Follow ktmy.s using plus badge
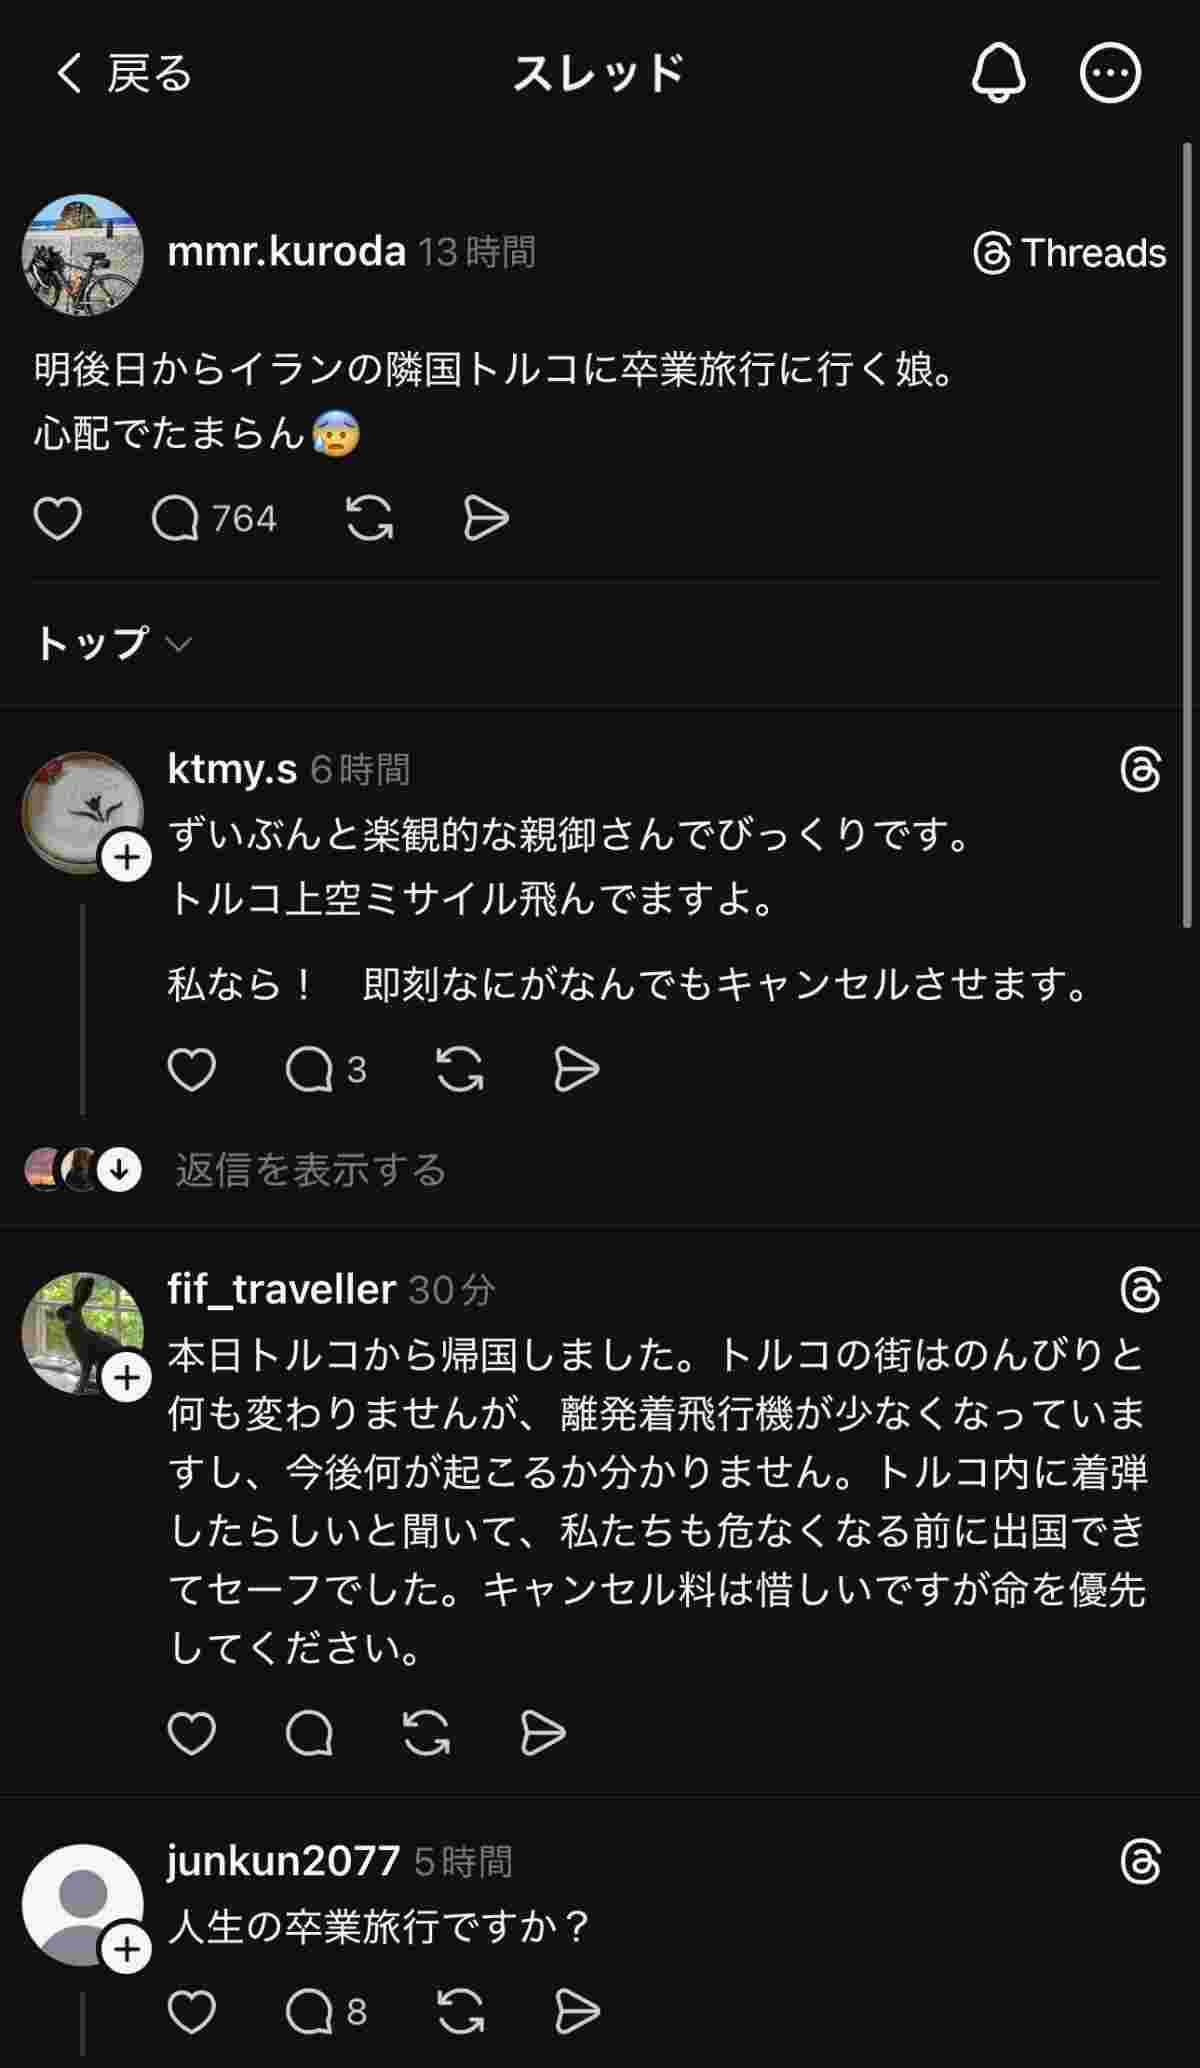Screen dimensions: 1200x2068 [127, 858]
